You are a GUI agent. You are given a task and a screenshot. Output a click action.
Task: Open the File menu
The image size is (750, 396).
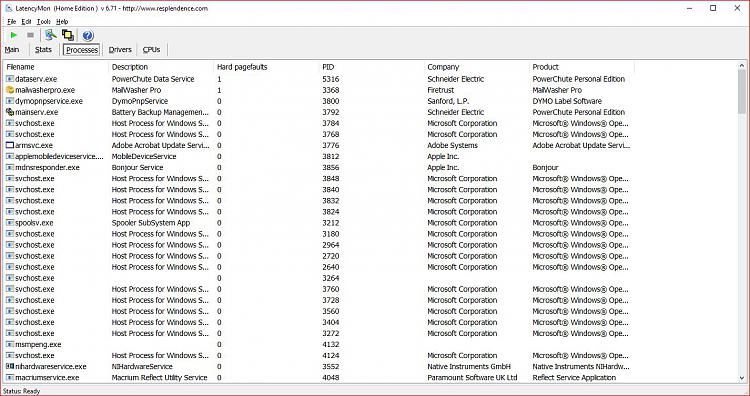pyautogui.click(x=11, y=22)
